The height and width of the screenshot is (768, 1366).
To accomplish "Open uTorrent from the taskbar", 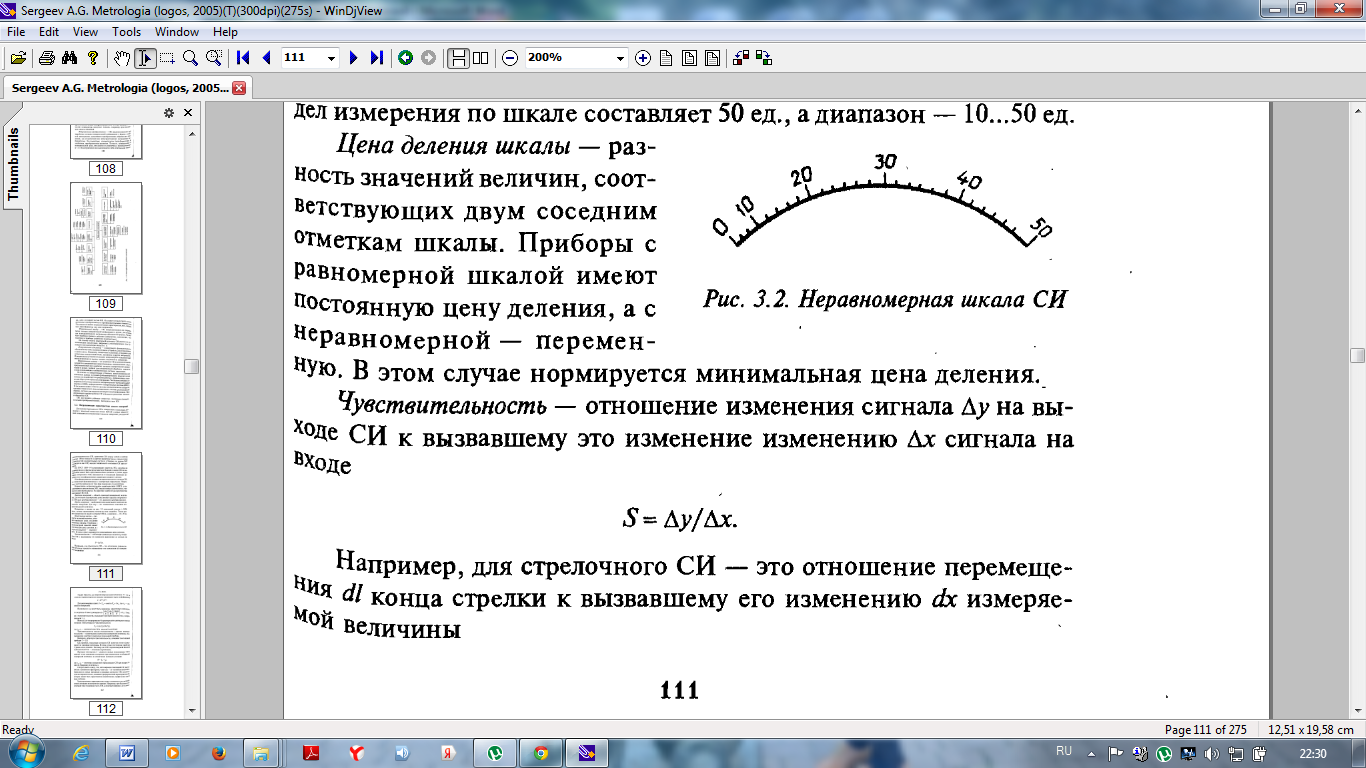I will (x=494, y=753).
